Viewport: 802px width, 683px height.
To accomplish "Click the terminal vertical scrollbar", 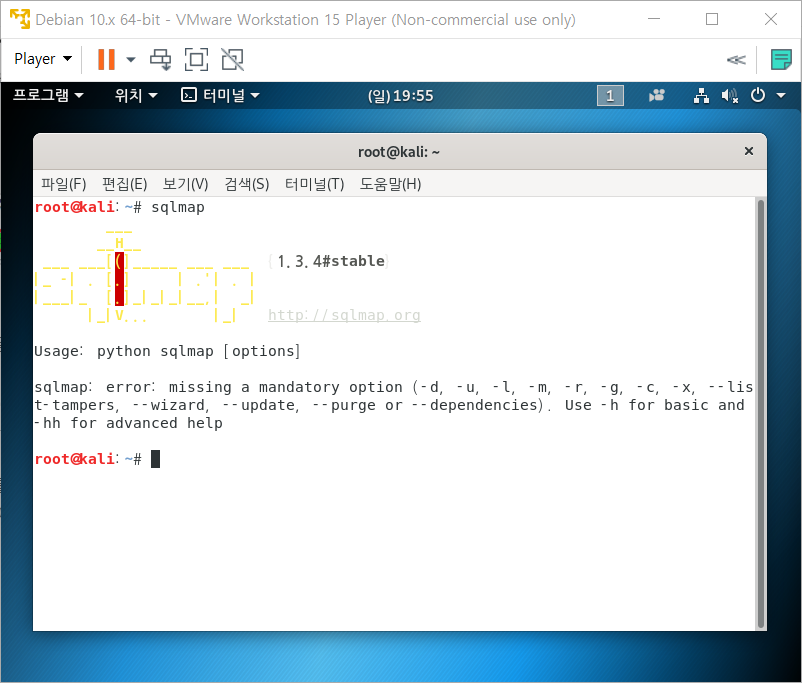I will [761, 413].
